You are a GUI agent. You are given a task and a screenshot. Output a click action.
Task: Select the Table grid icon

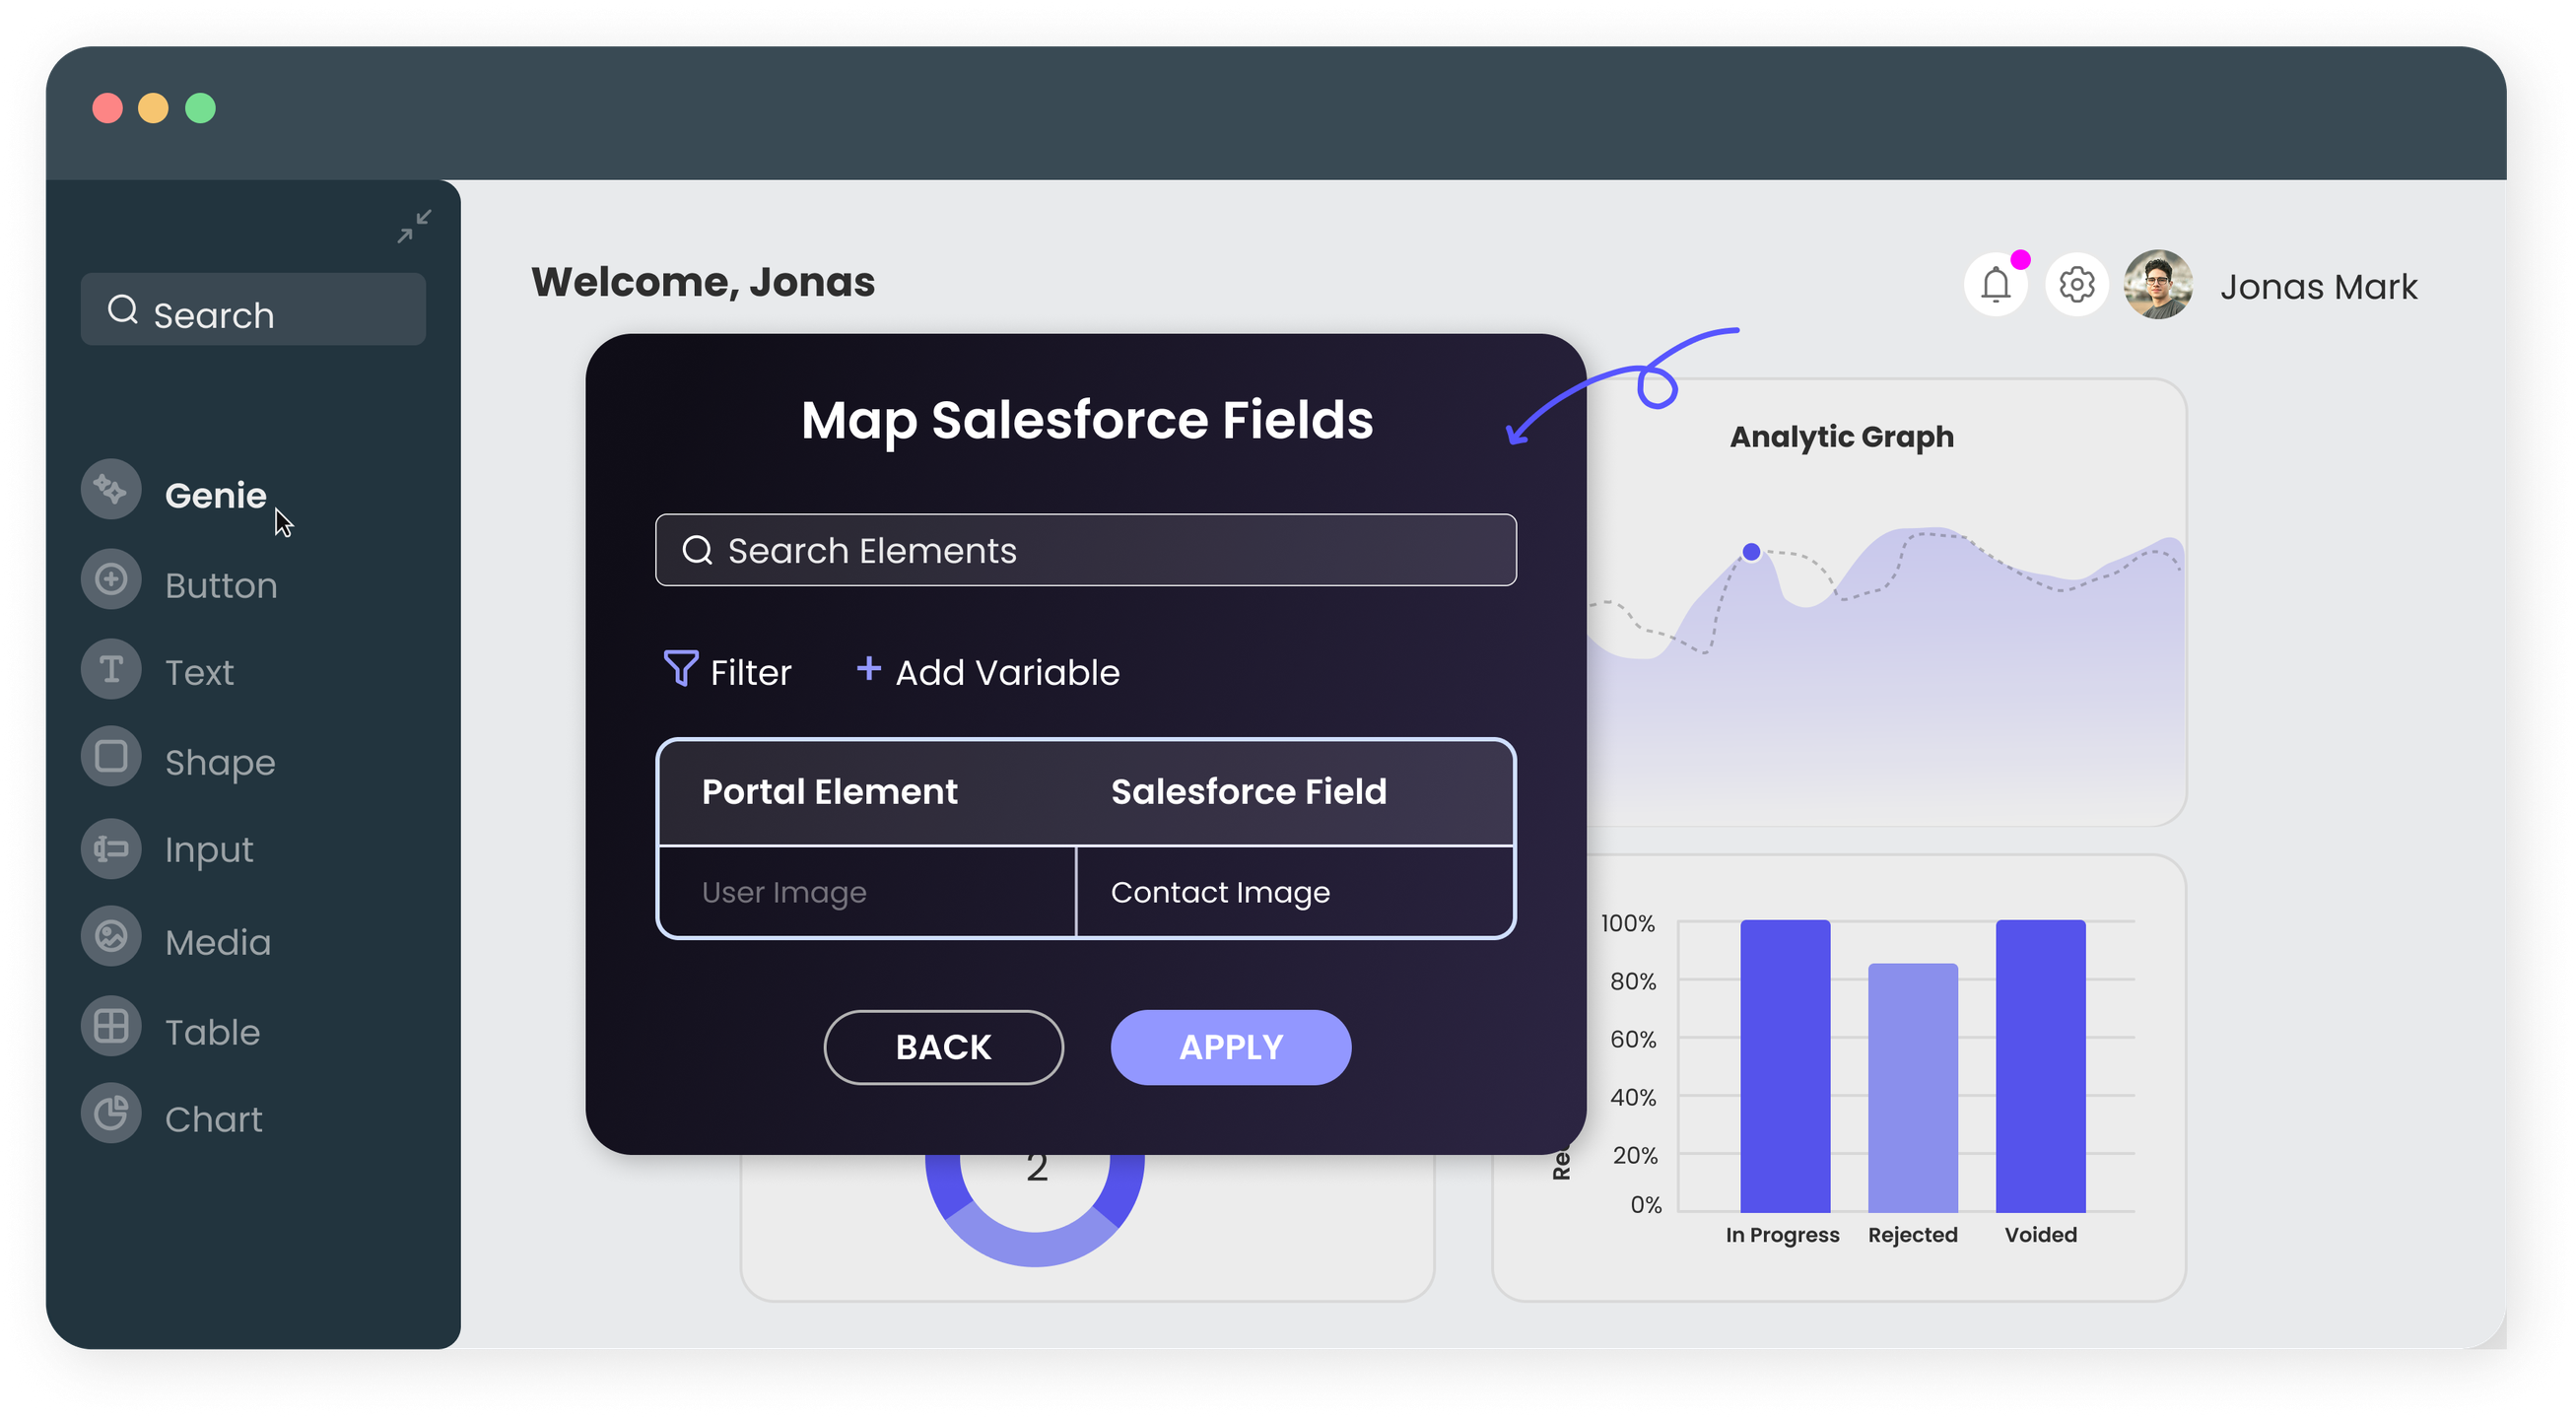click(x=111, y=1026)
